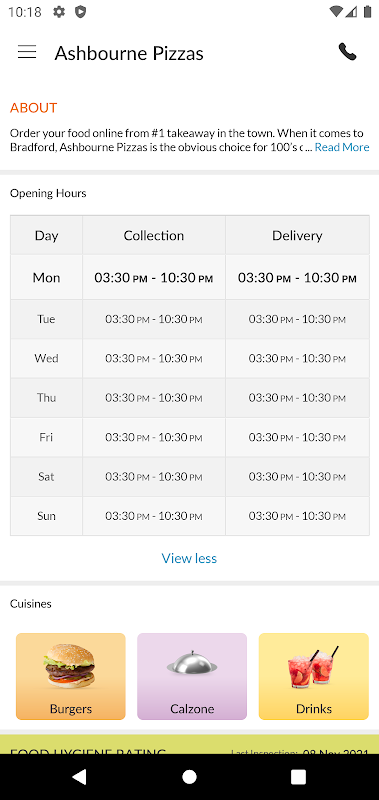379x800 pixels.
Task: Tap the Android home circle button
Action: (189, 777)
